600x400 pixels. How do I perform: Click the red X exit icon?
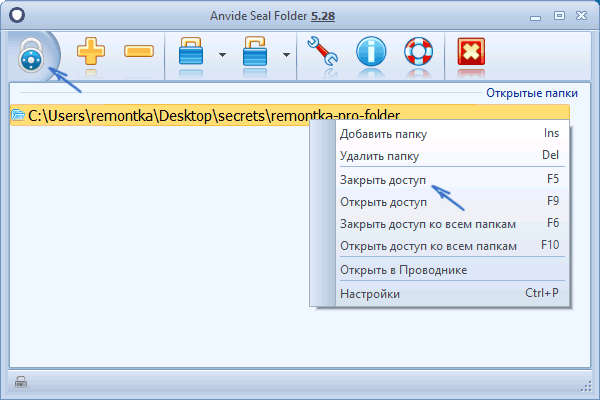coord(470,54)
